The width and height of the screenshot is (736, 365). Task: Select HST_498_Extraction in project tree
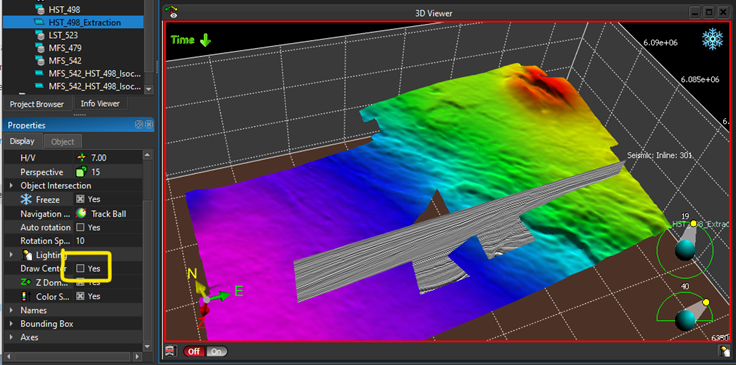(84, 22)
